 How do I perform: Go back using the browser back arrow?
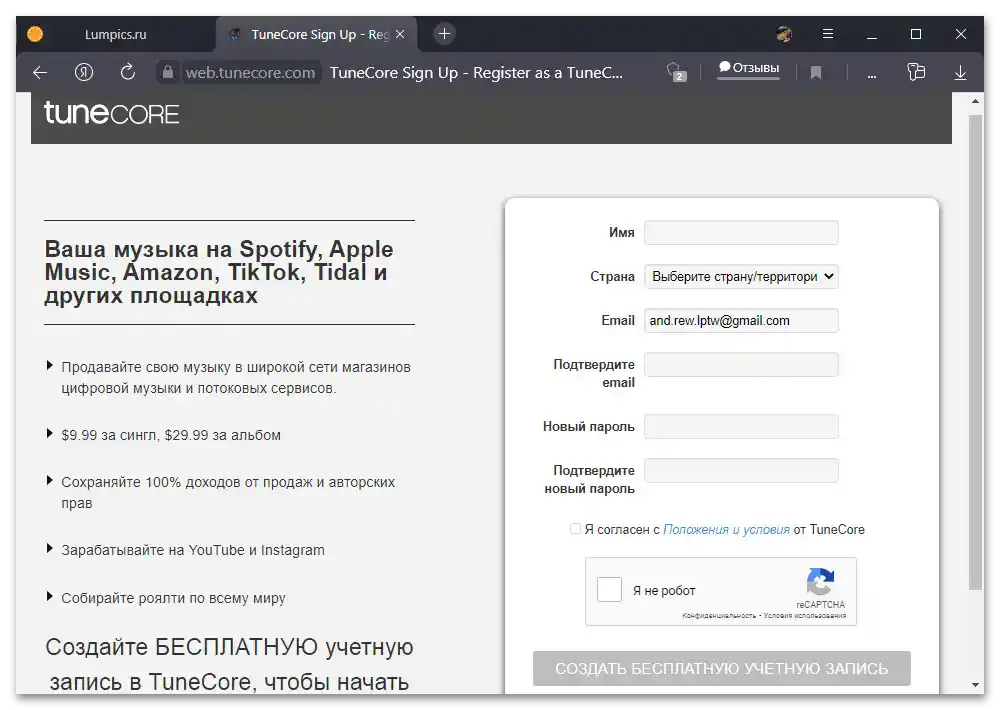click(x=40, y=73)
